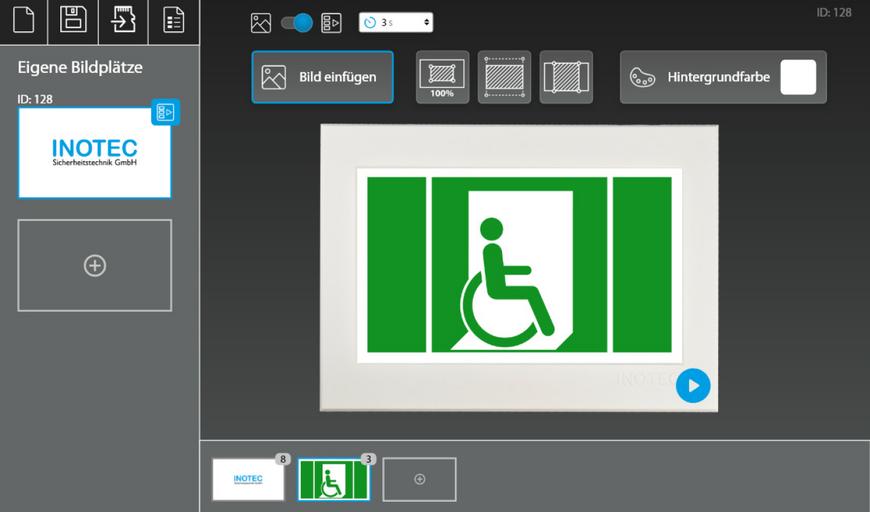The width and height of the screenshot is (870, 512).
Task: Click the slideshow mode icon beside the toggle
Action: tap(332, 23)
